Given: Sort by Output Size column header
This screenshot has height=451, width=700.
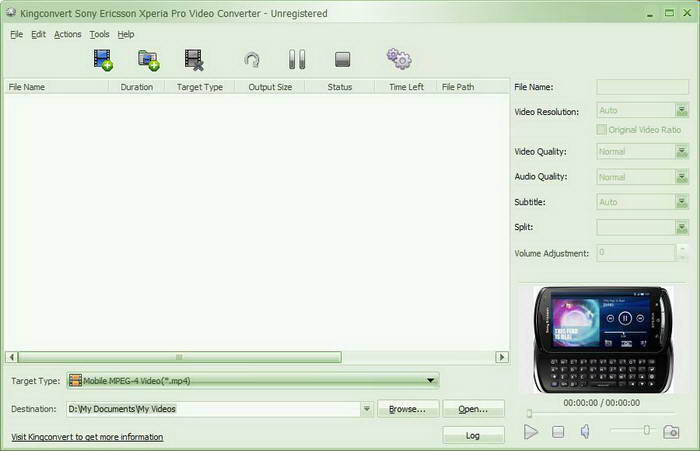Looking at the screenshot, I should (270, 87).
